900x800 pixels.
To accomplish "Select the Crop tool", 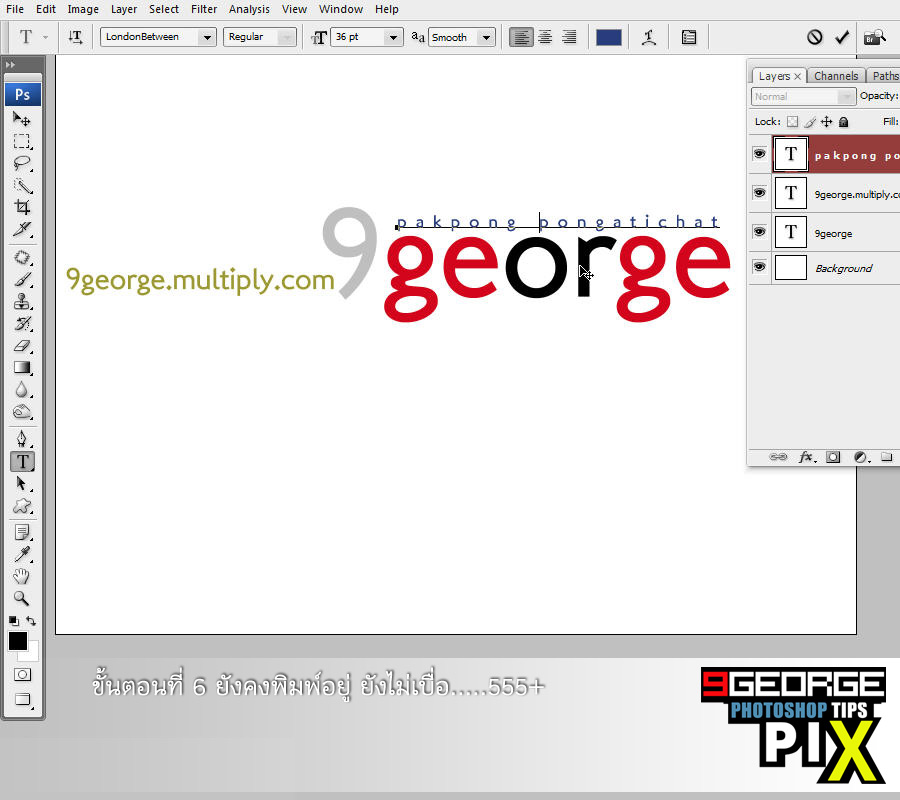I will click(x=22, y=207).
